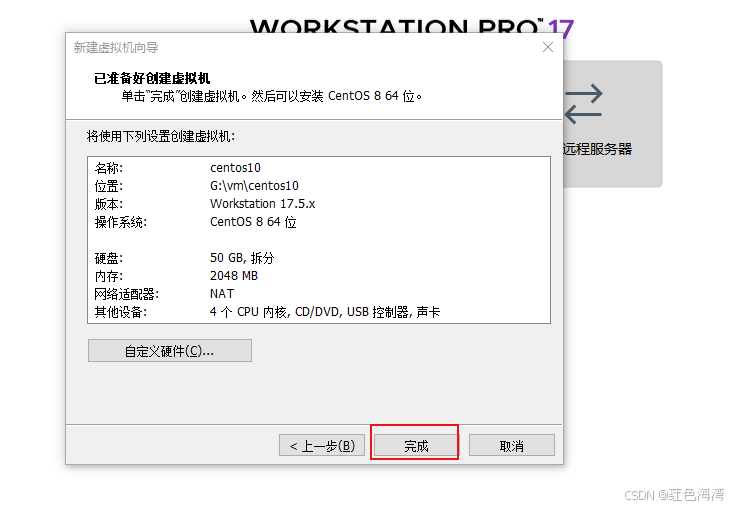
Task: Select the location value G:\vm\centos10
Action: (254, 186)
